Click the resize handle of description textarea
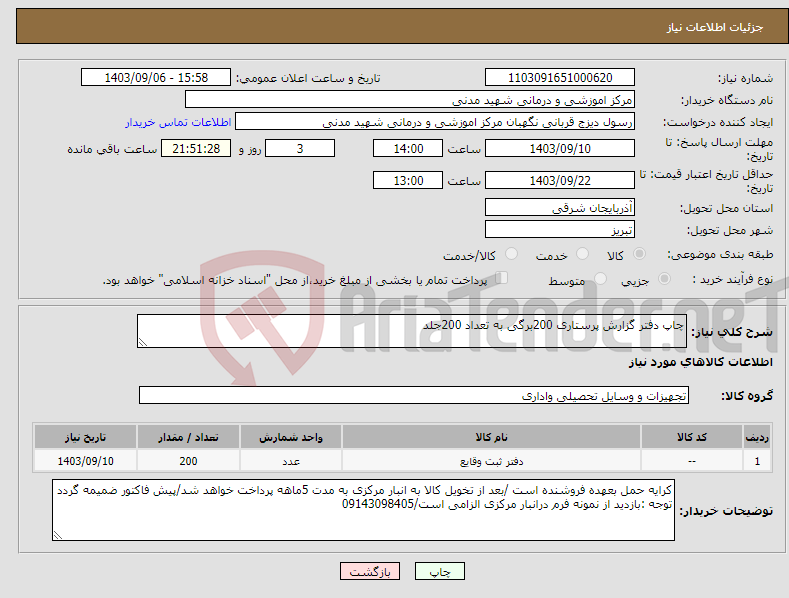The image size is (789, 598). click(x=143, y=343)
